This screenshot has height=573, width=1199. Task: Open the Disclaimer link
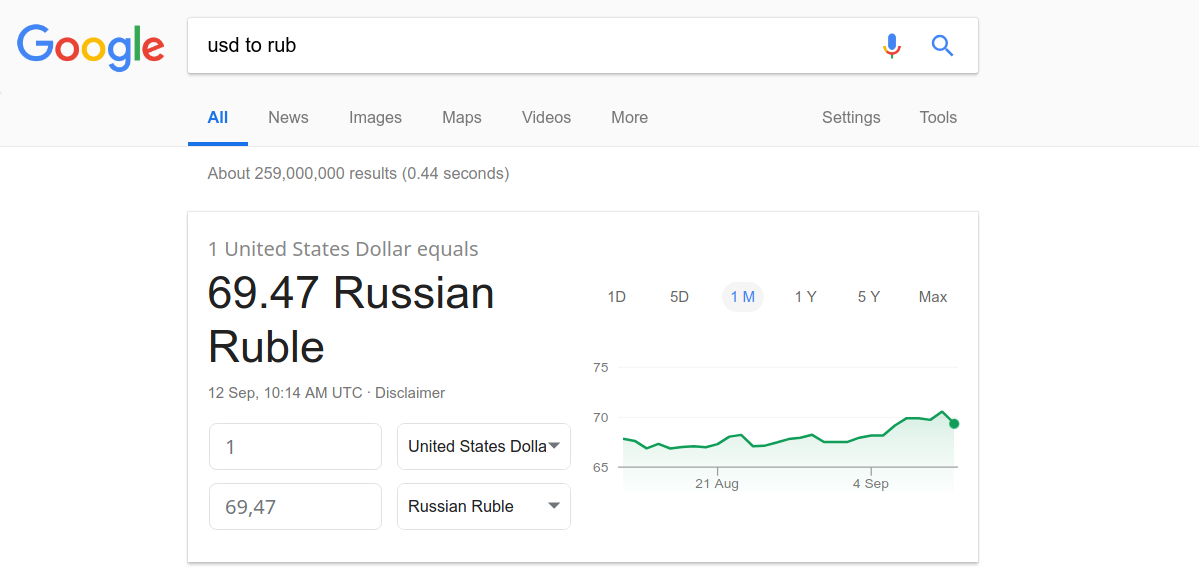click(x=410, y=393)
